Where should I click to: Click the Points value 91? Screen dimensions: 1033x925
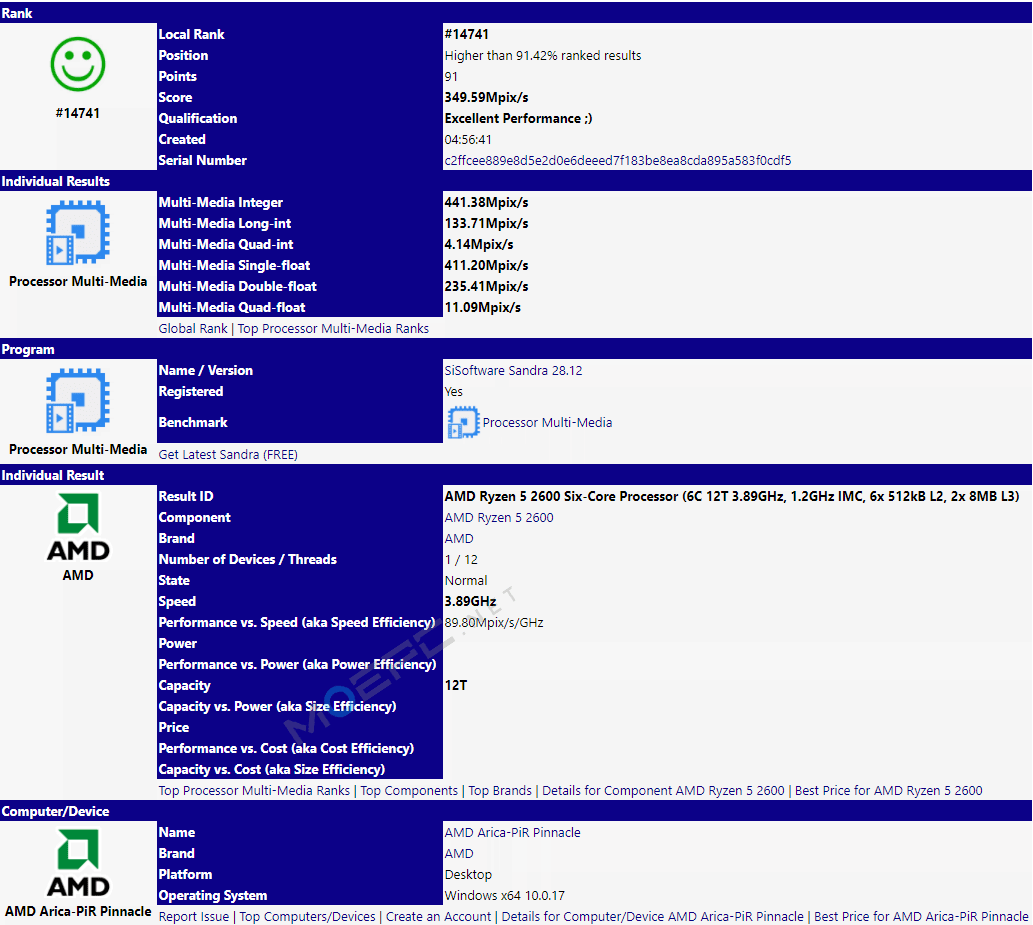tap(451, 76)
